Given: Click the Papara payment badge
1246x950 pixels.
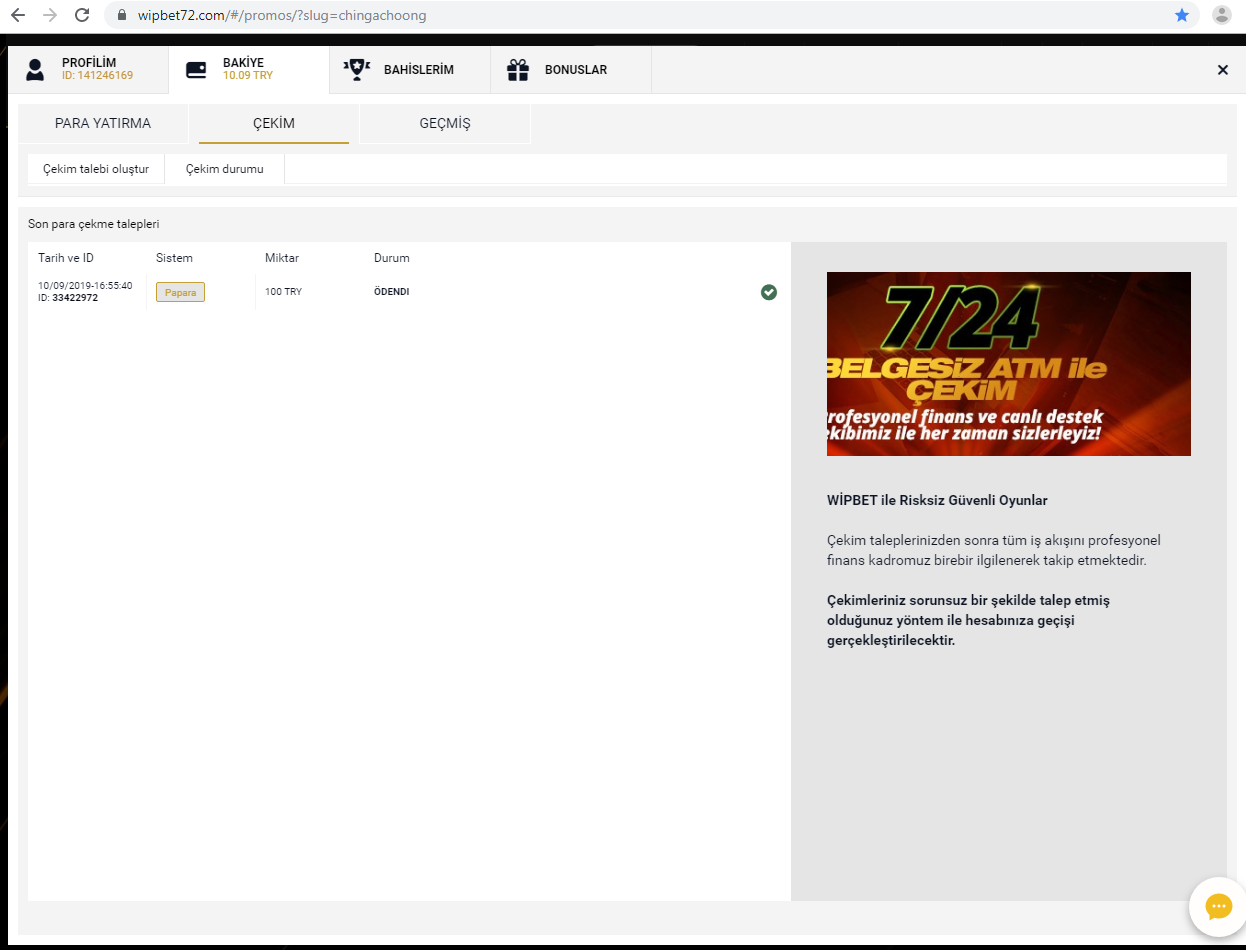Looking at the screenshot, I should pyautogui.click(x=180, y=292).
